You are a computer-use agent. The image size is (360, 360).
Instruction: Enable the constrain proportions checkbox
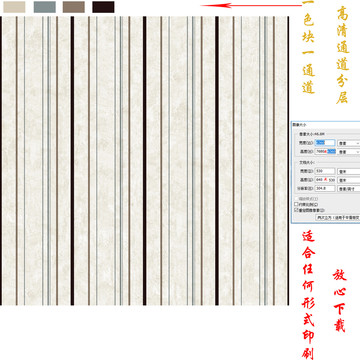(296, 204)
